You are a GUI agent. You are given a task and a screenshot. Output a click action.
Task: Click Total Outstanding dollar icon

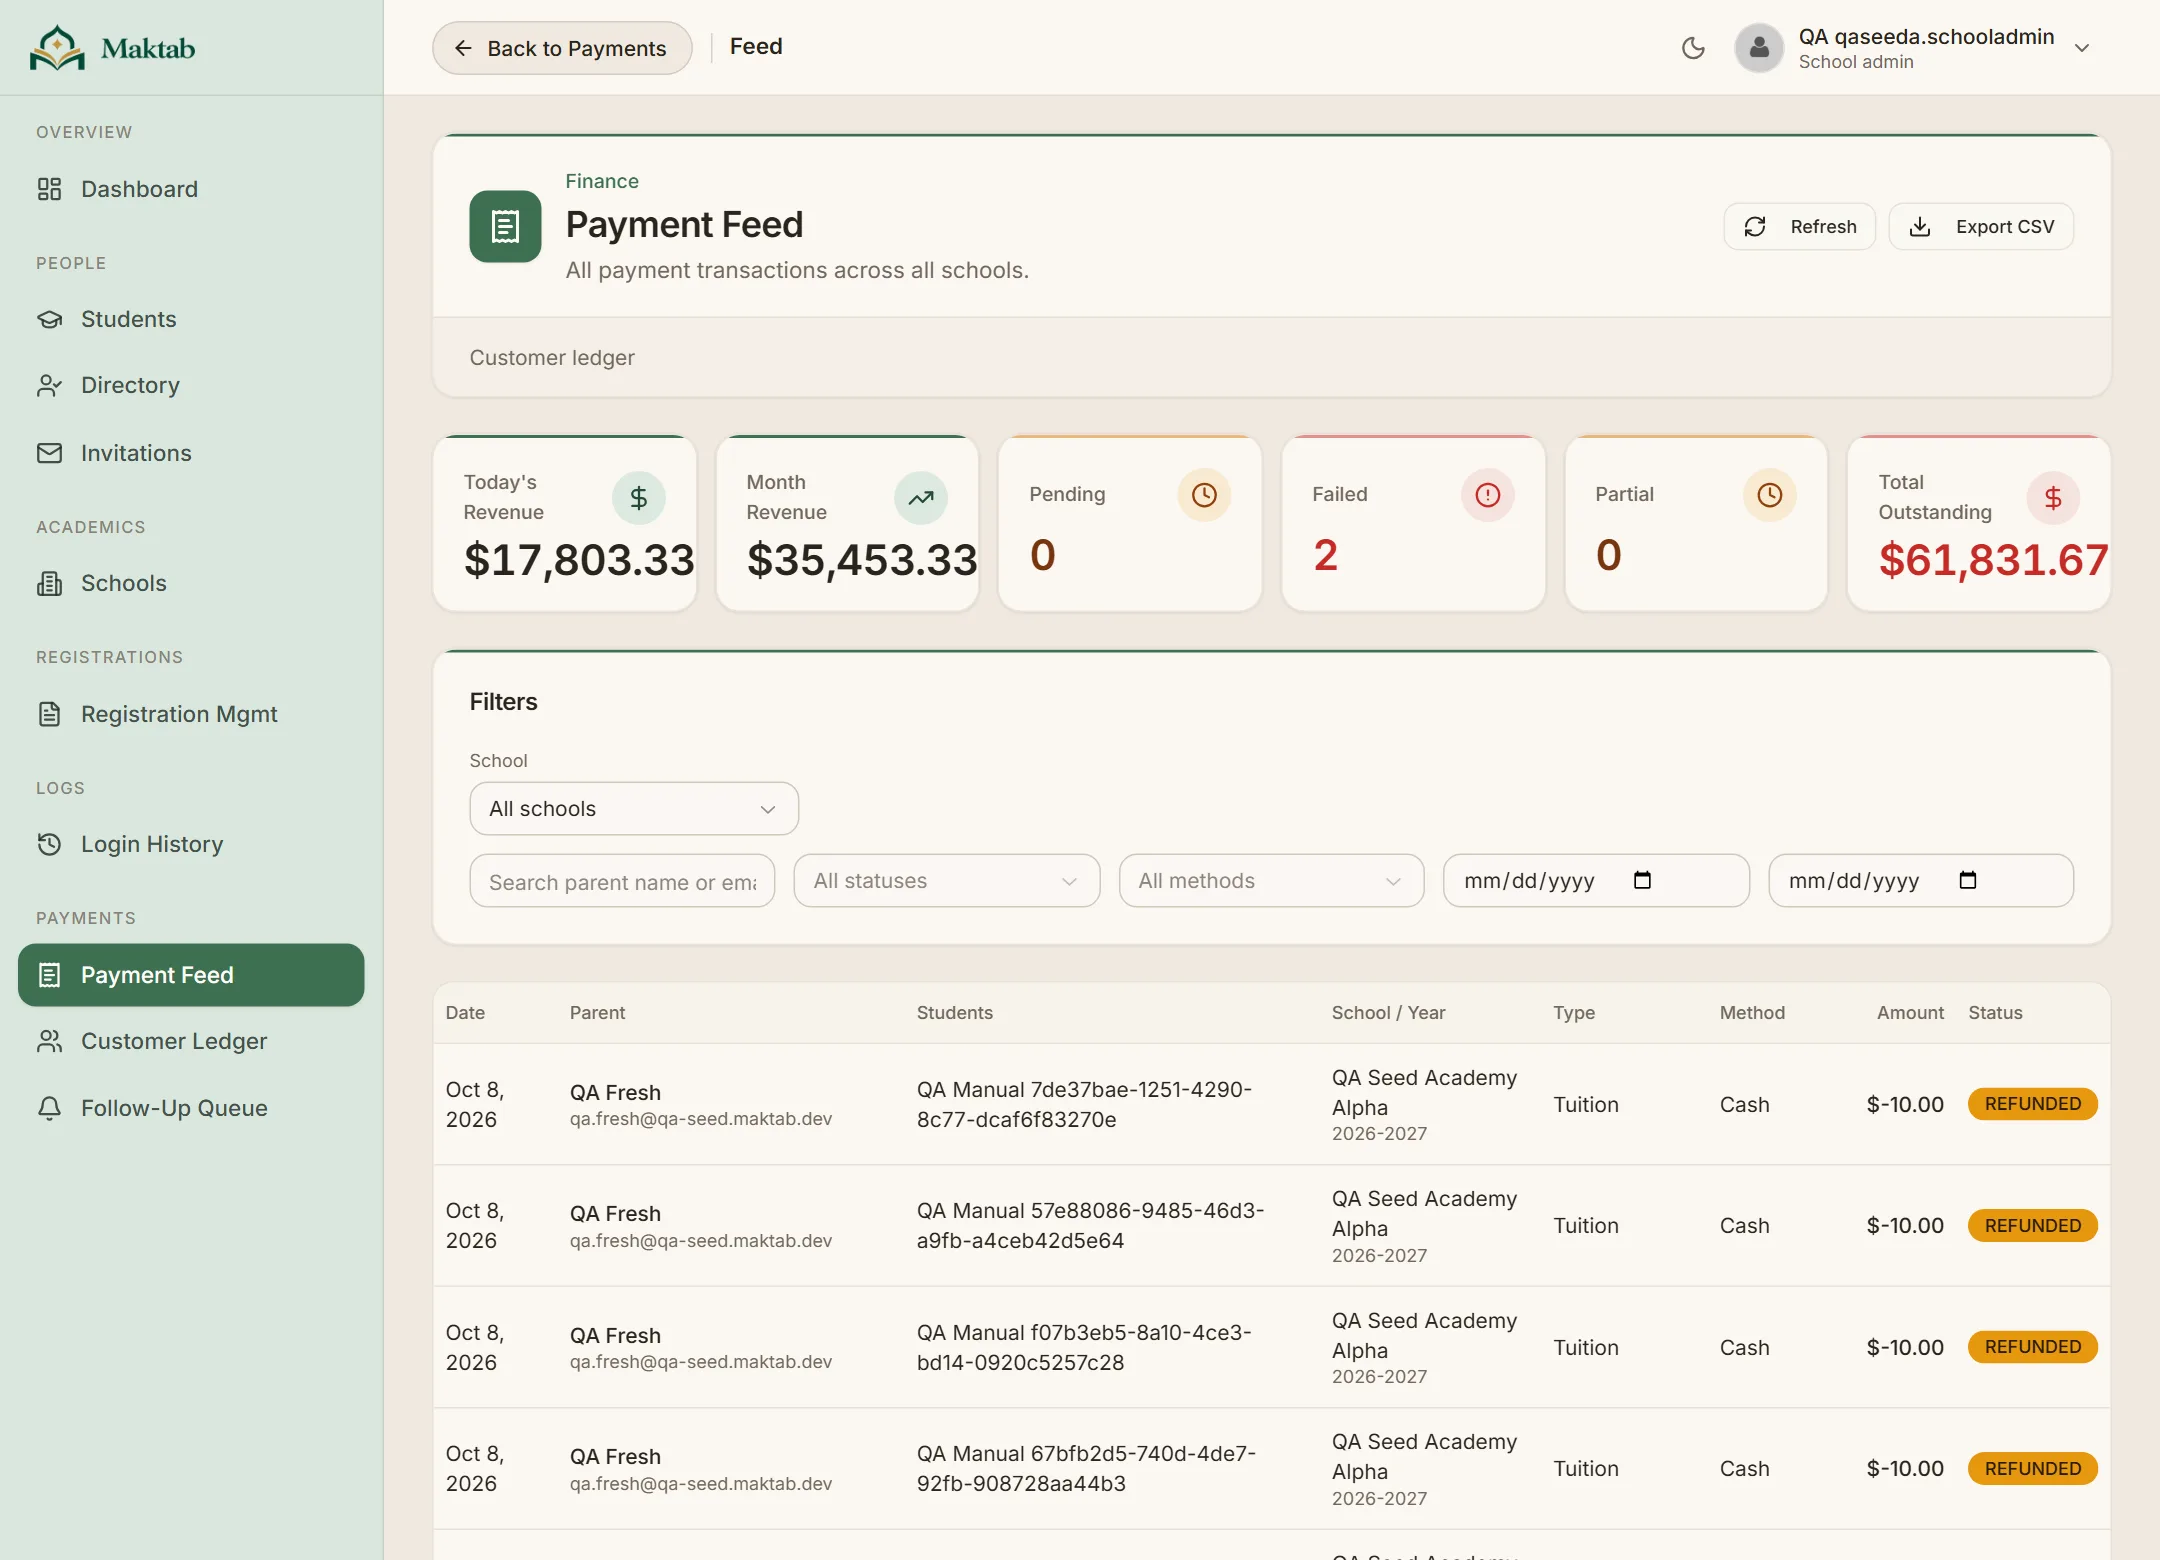tap(2053, 498)
